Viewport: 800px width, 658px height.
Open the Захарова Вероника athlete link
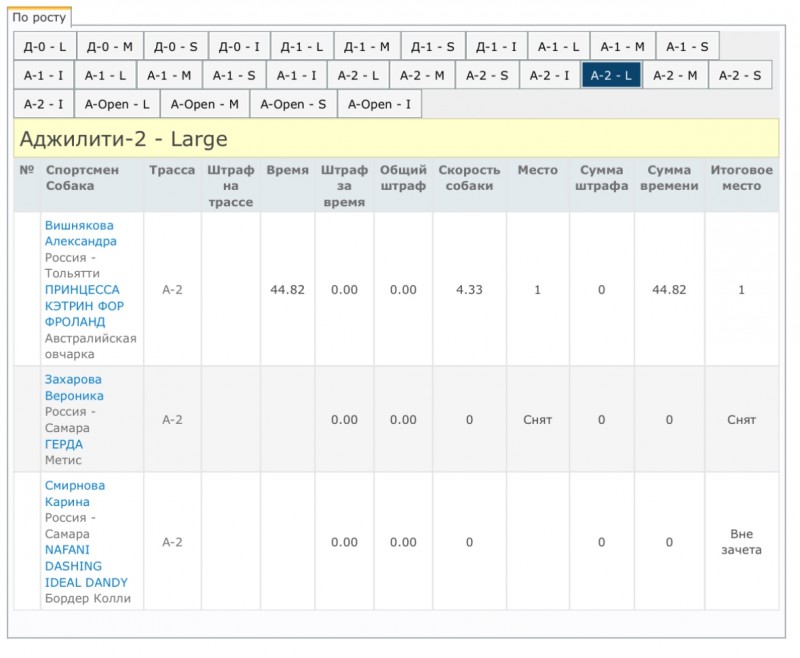coord(74,387)
